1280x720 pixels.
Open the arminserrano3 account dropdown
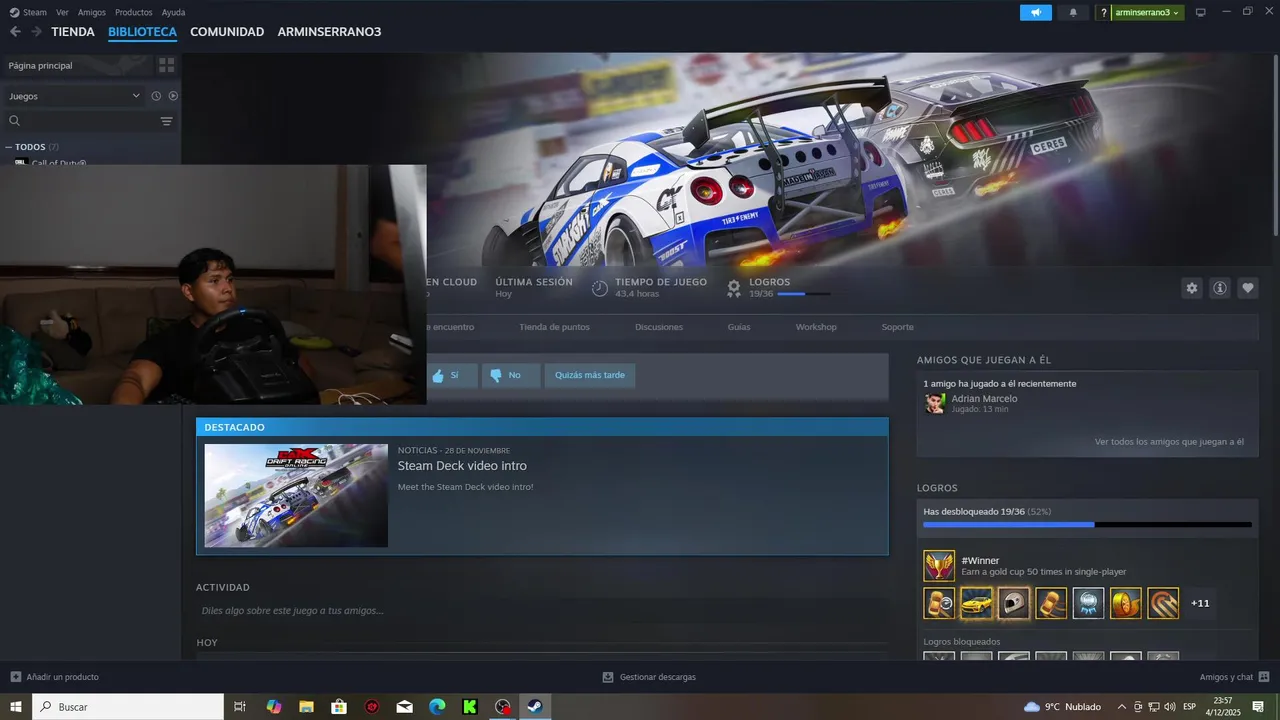(1148, 13)
